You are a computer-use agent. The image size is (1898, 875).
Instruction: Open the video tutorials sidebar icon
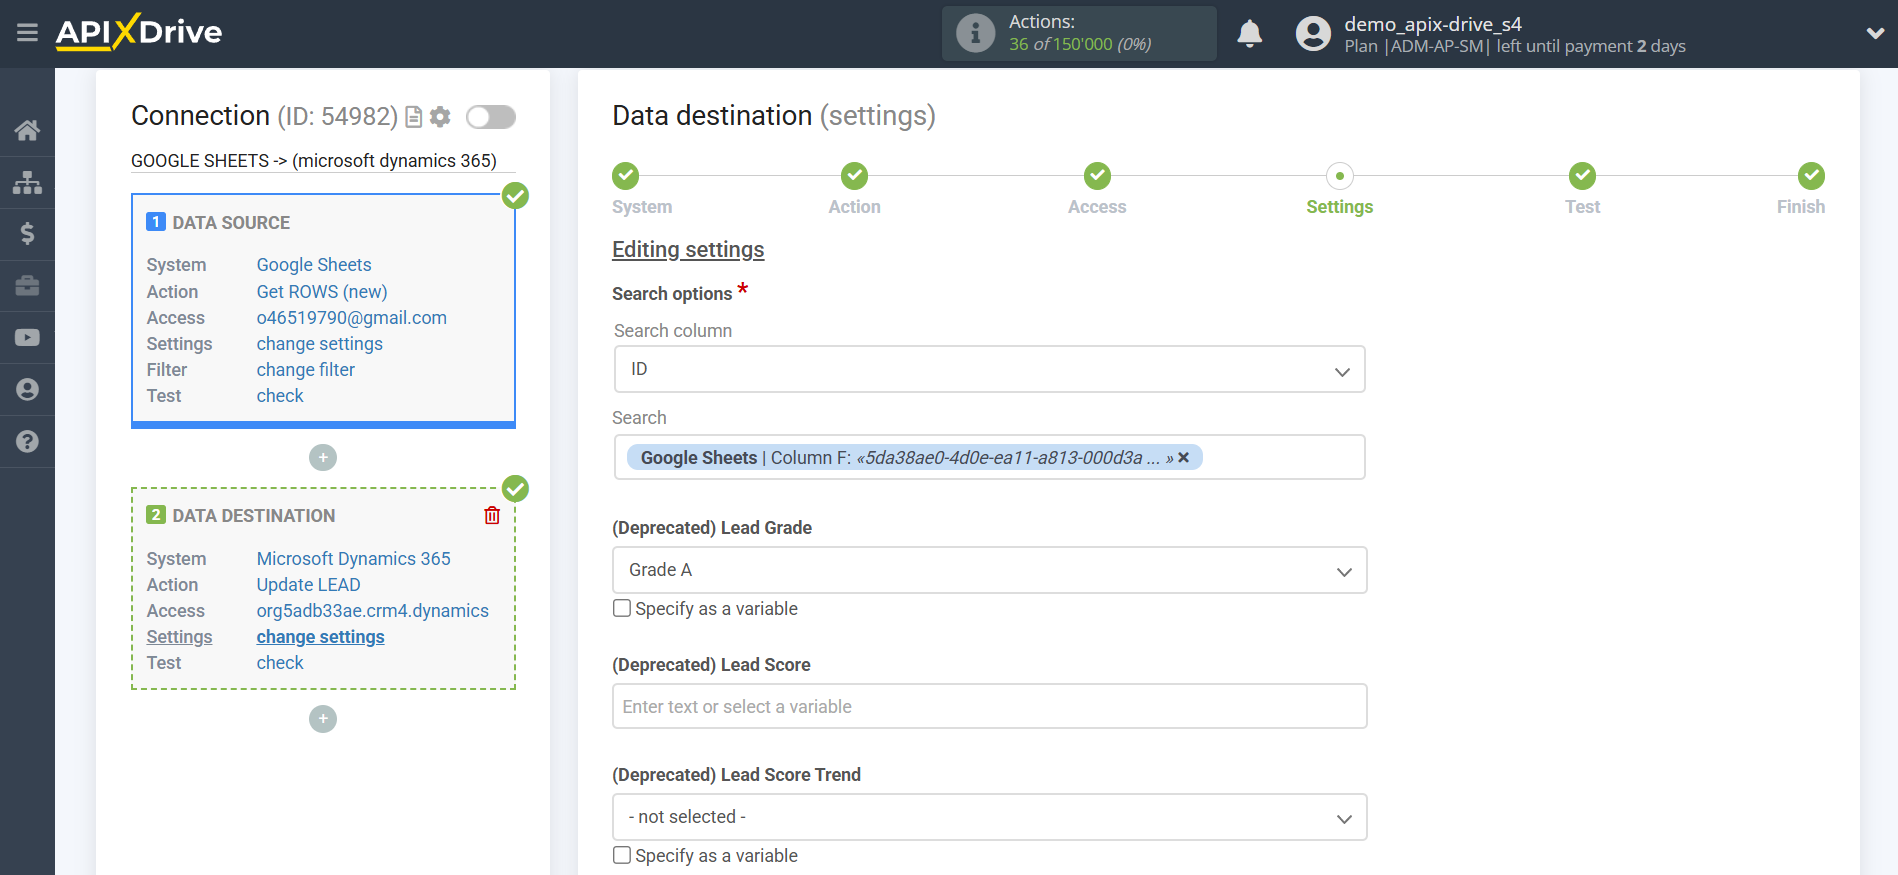coord(27,338)
